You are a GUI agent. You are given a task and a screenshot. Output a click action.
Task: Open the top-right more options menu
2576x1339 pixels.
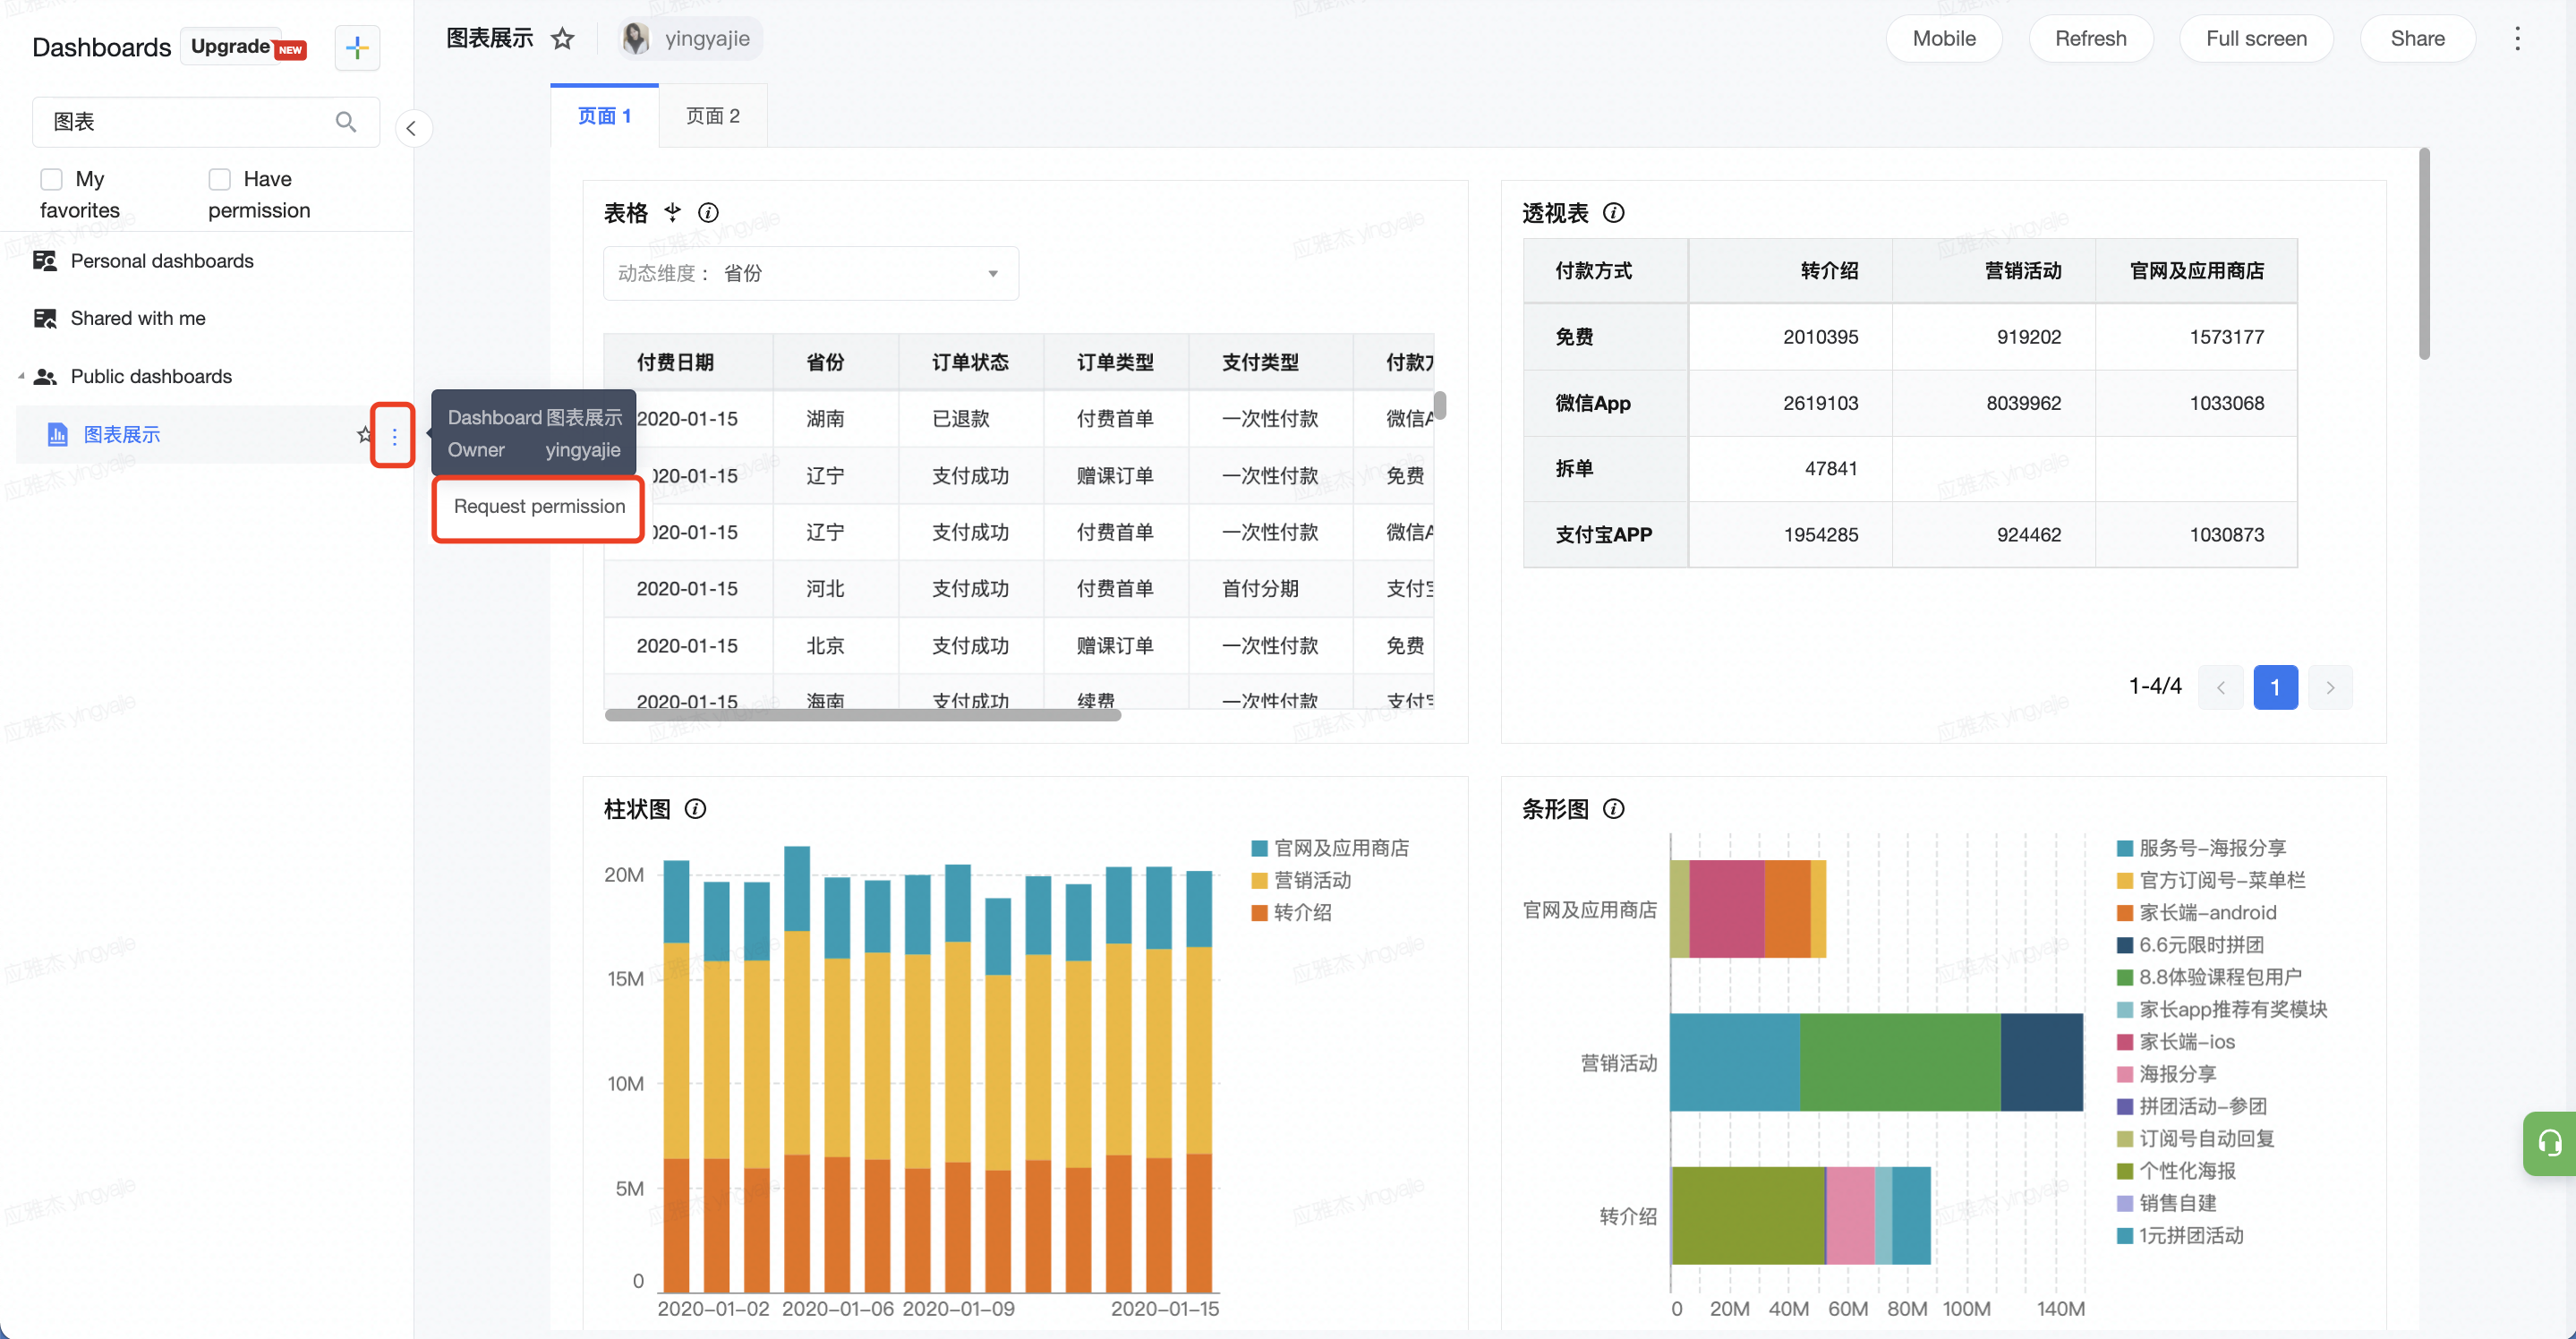pyautogui.click(x=2517, y=39)
